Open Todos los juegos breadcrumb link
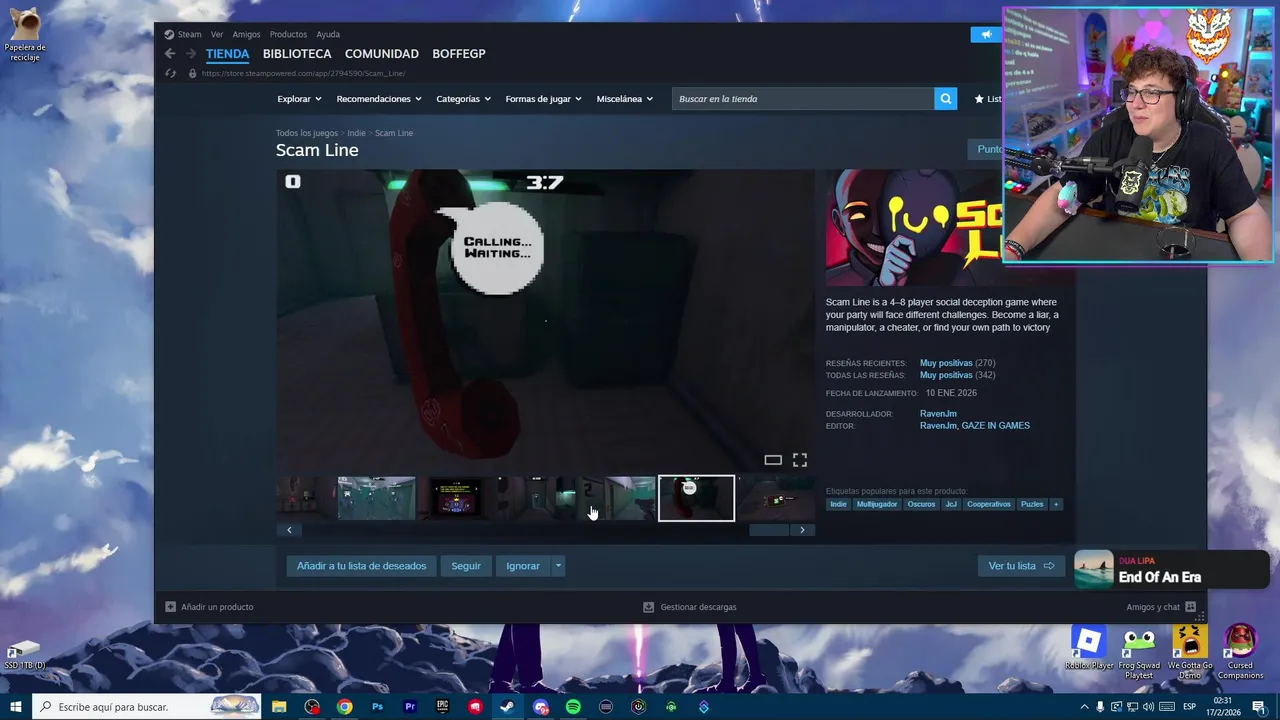1280x720 pixels. point(307,133)
